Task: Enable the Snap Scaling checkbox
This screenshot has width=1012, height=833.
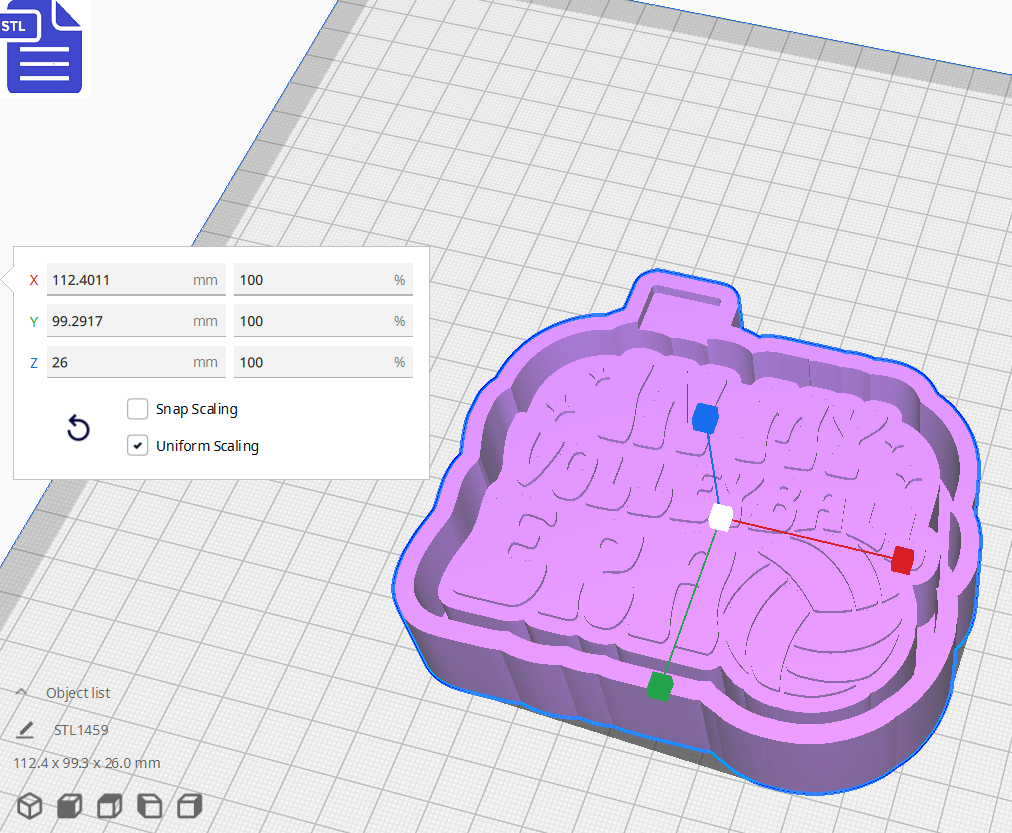Action: click(x=137, y=408)
